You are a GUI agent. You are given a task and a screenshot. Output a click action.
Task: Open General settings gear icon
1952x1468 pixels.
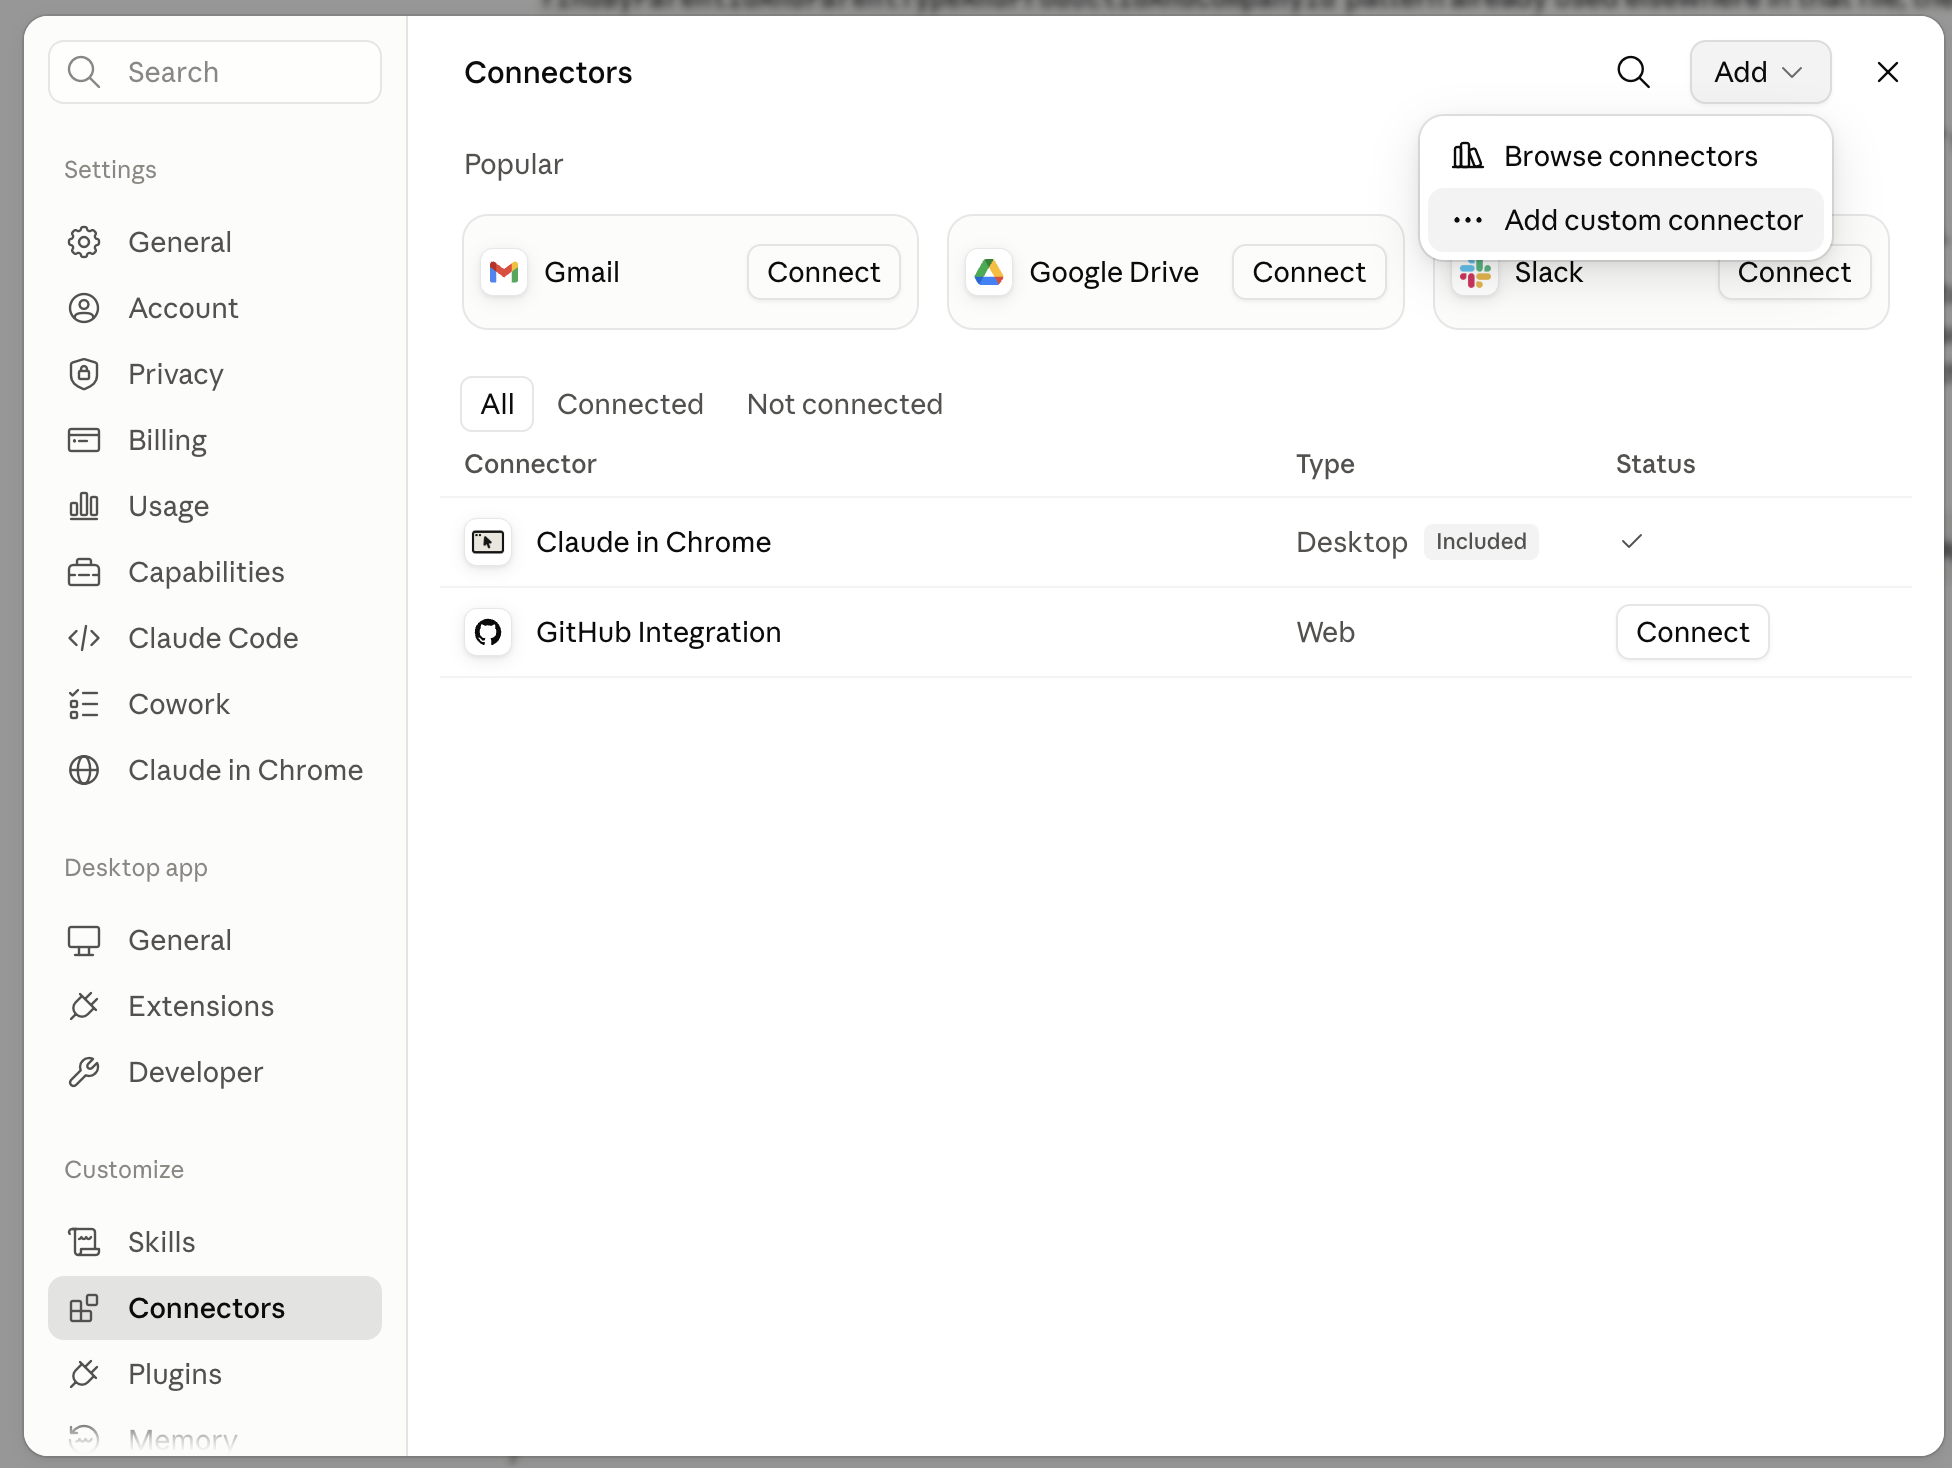pyautogui.click(x=84, y=242)
